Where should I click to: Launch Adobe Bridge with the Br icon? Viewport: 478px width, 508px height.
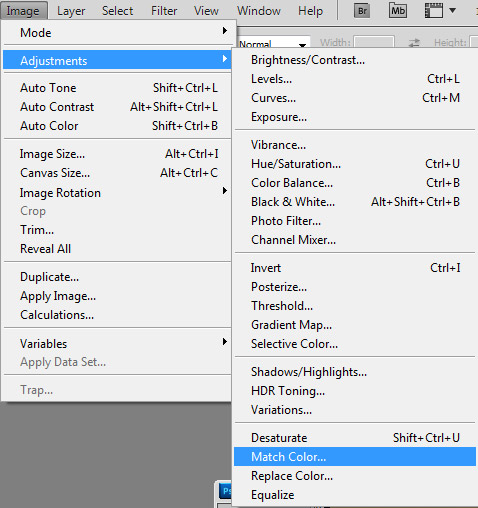[x=362, y=11]
